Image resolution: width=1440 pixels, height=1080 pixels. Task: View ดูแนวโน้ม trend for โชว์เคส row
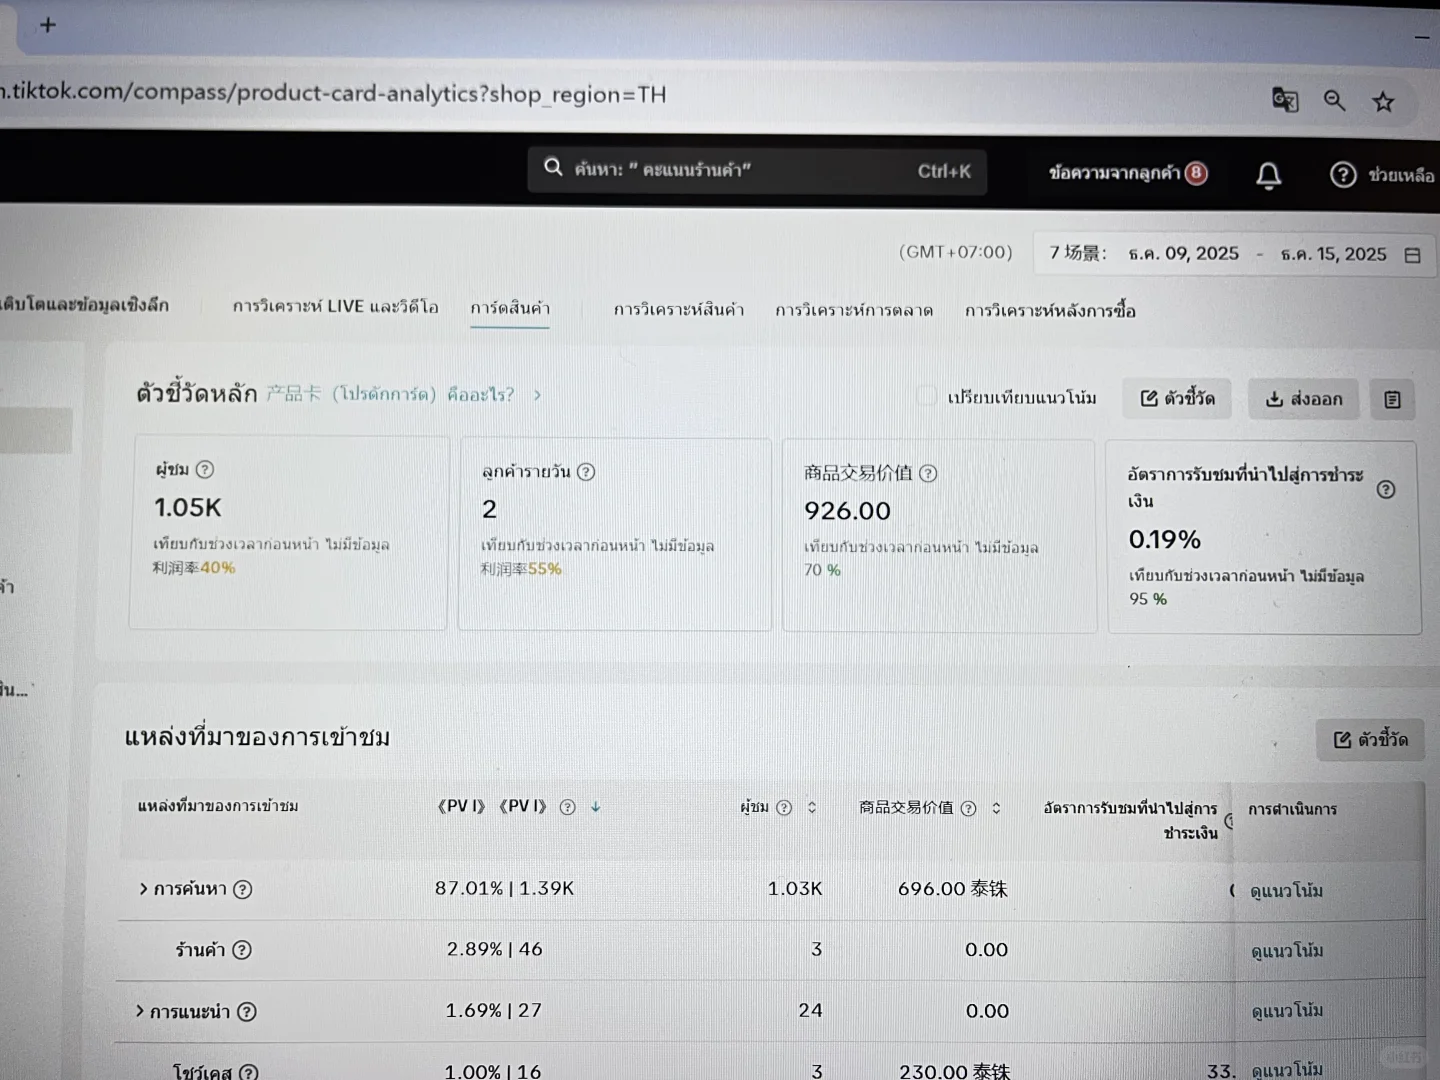[1287, 1071]
